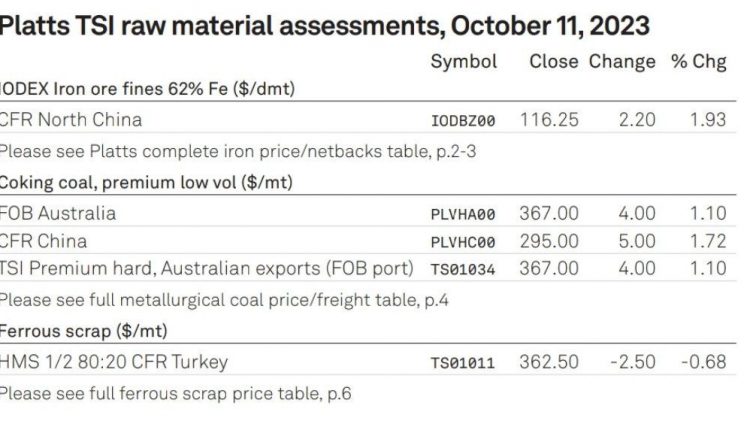750x430 pixels.
Task: Select the Close column header
Action: pyautogui.click(x=553, y=61)
